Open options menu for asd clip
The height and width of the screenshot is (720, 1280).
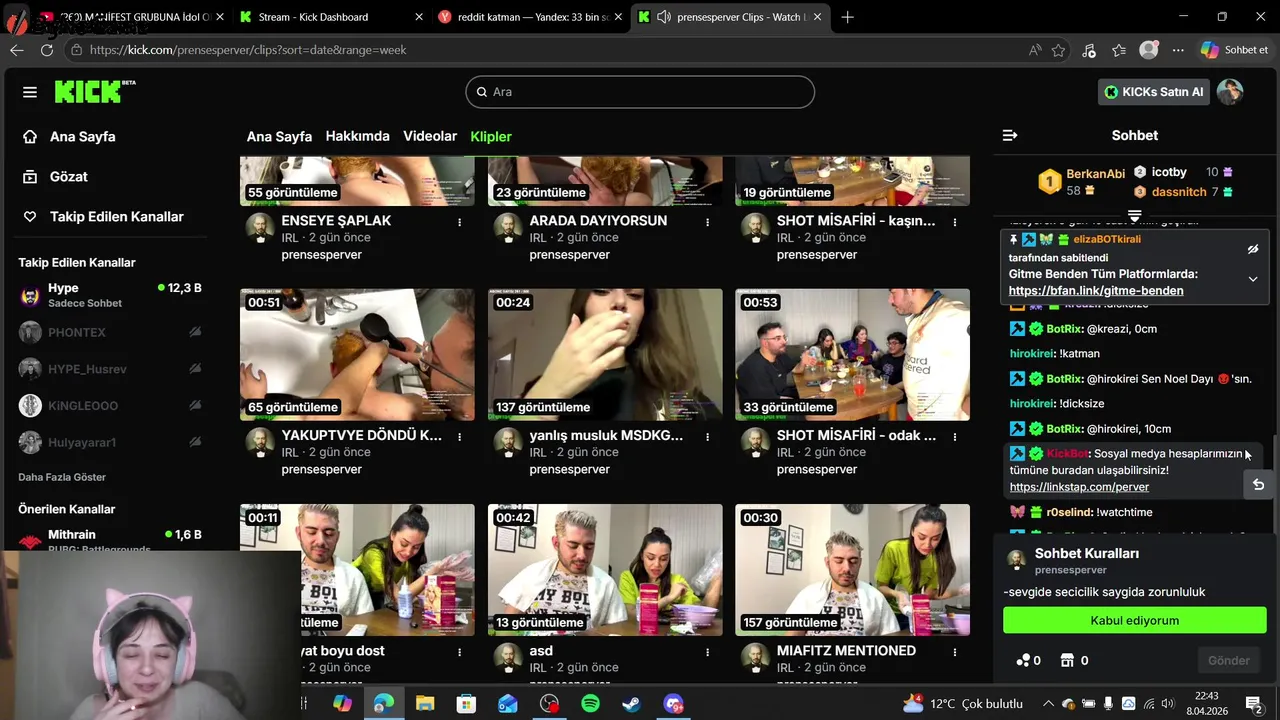pyautogui.click(x=707, y=652)
